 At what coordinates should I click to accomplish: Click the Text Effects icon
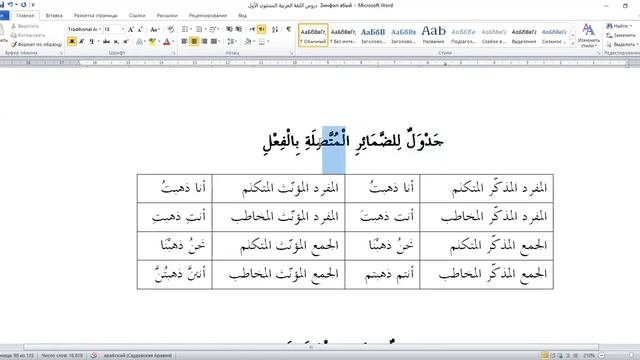pos(139,41)
